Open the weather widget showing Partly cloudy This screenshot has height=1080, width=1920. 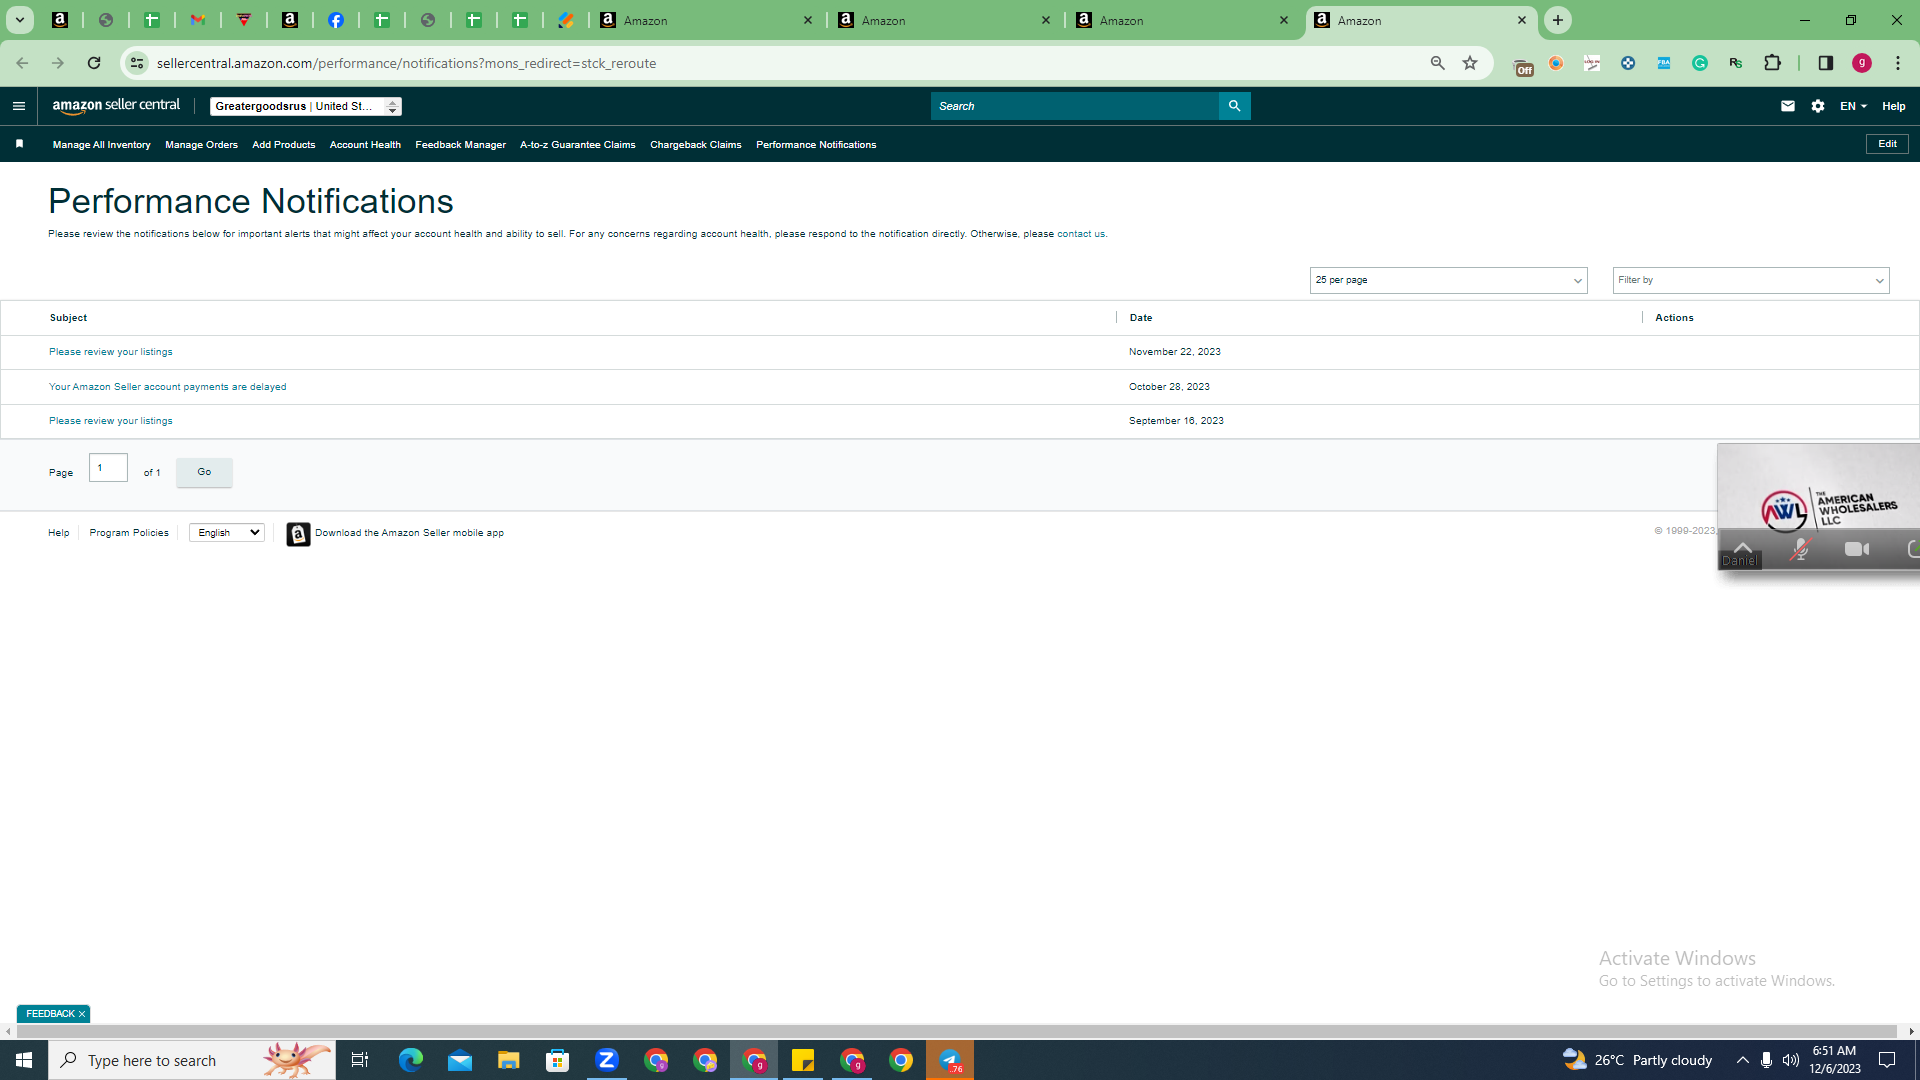[x=1637, y=1060]
